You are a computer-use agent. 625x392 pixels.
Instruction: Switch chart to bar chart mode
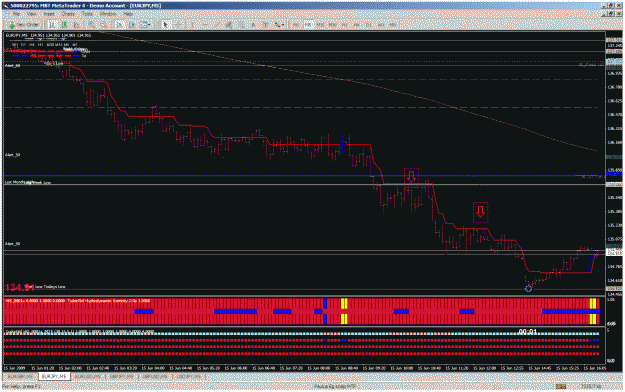click(x=52, y=25)
